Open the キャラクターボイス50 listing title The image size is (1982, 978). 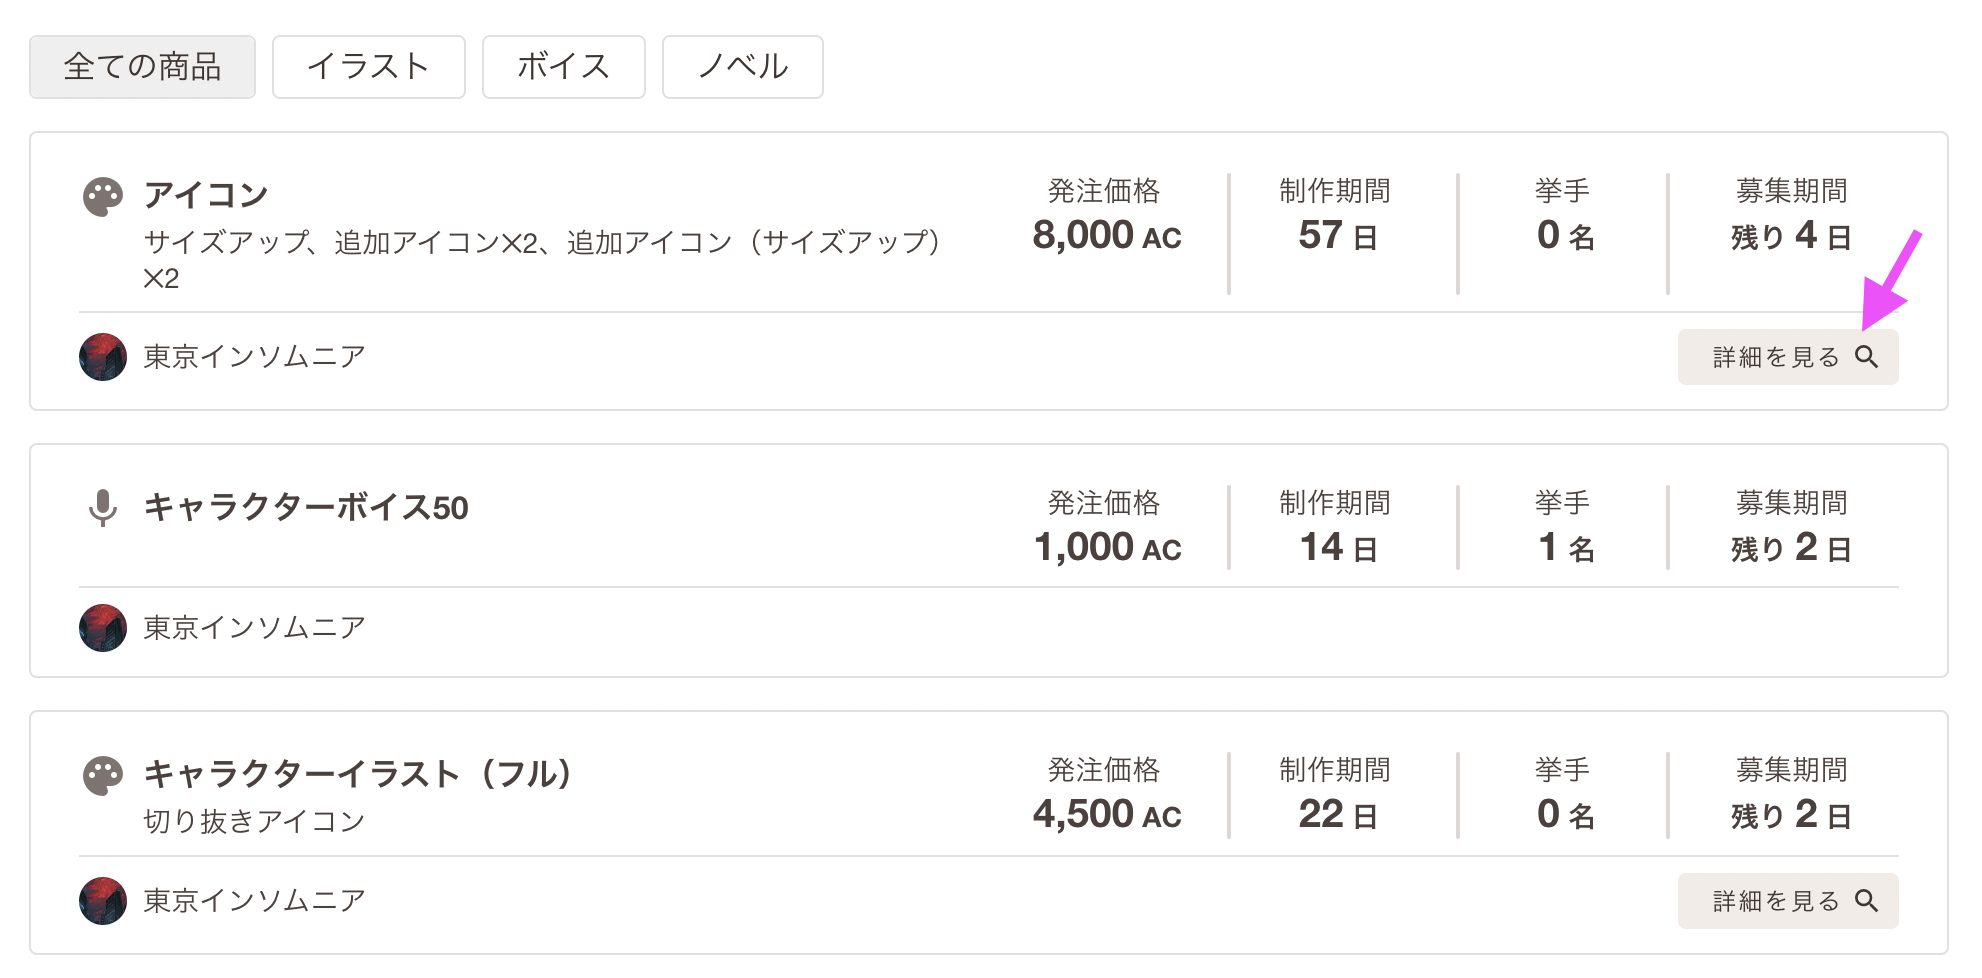(x=306, y=508)
